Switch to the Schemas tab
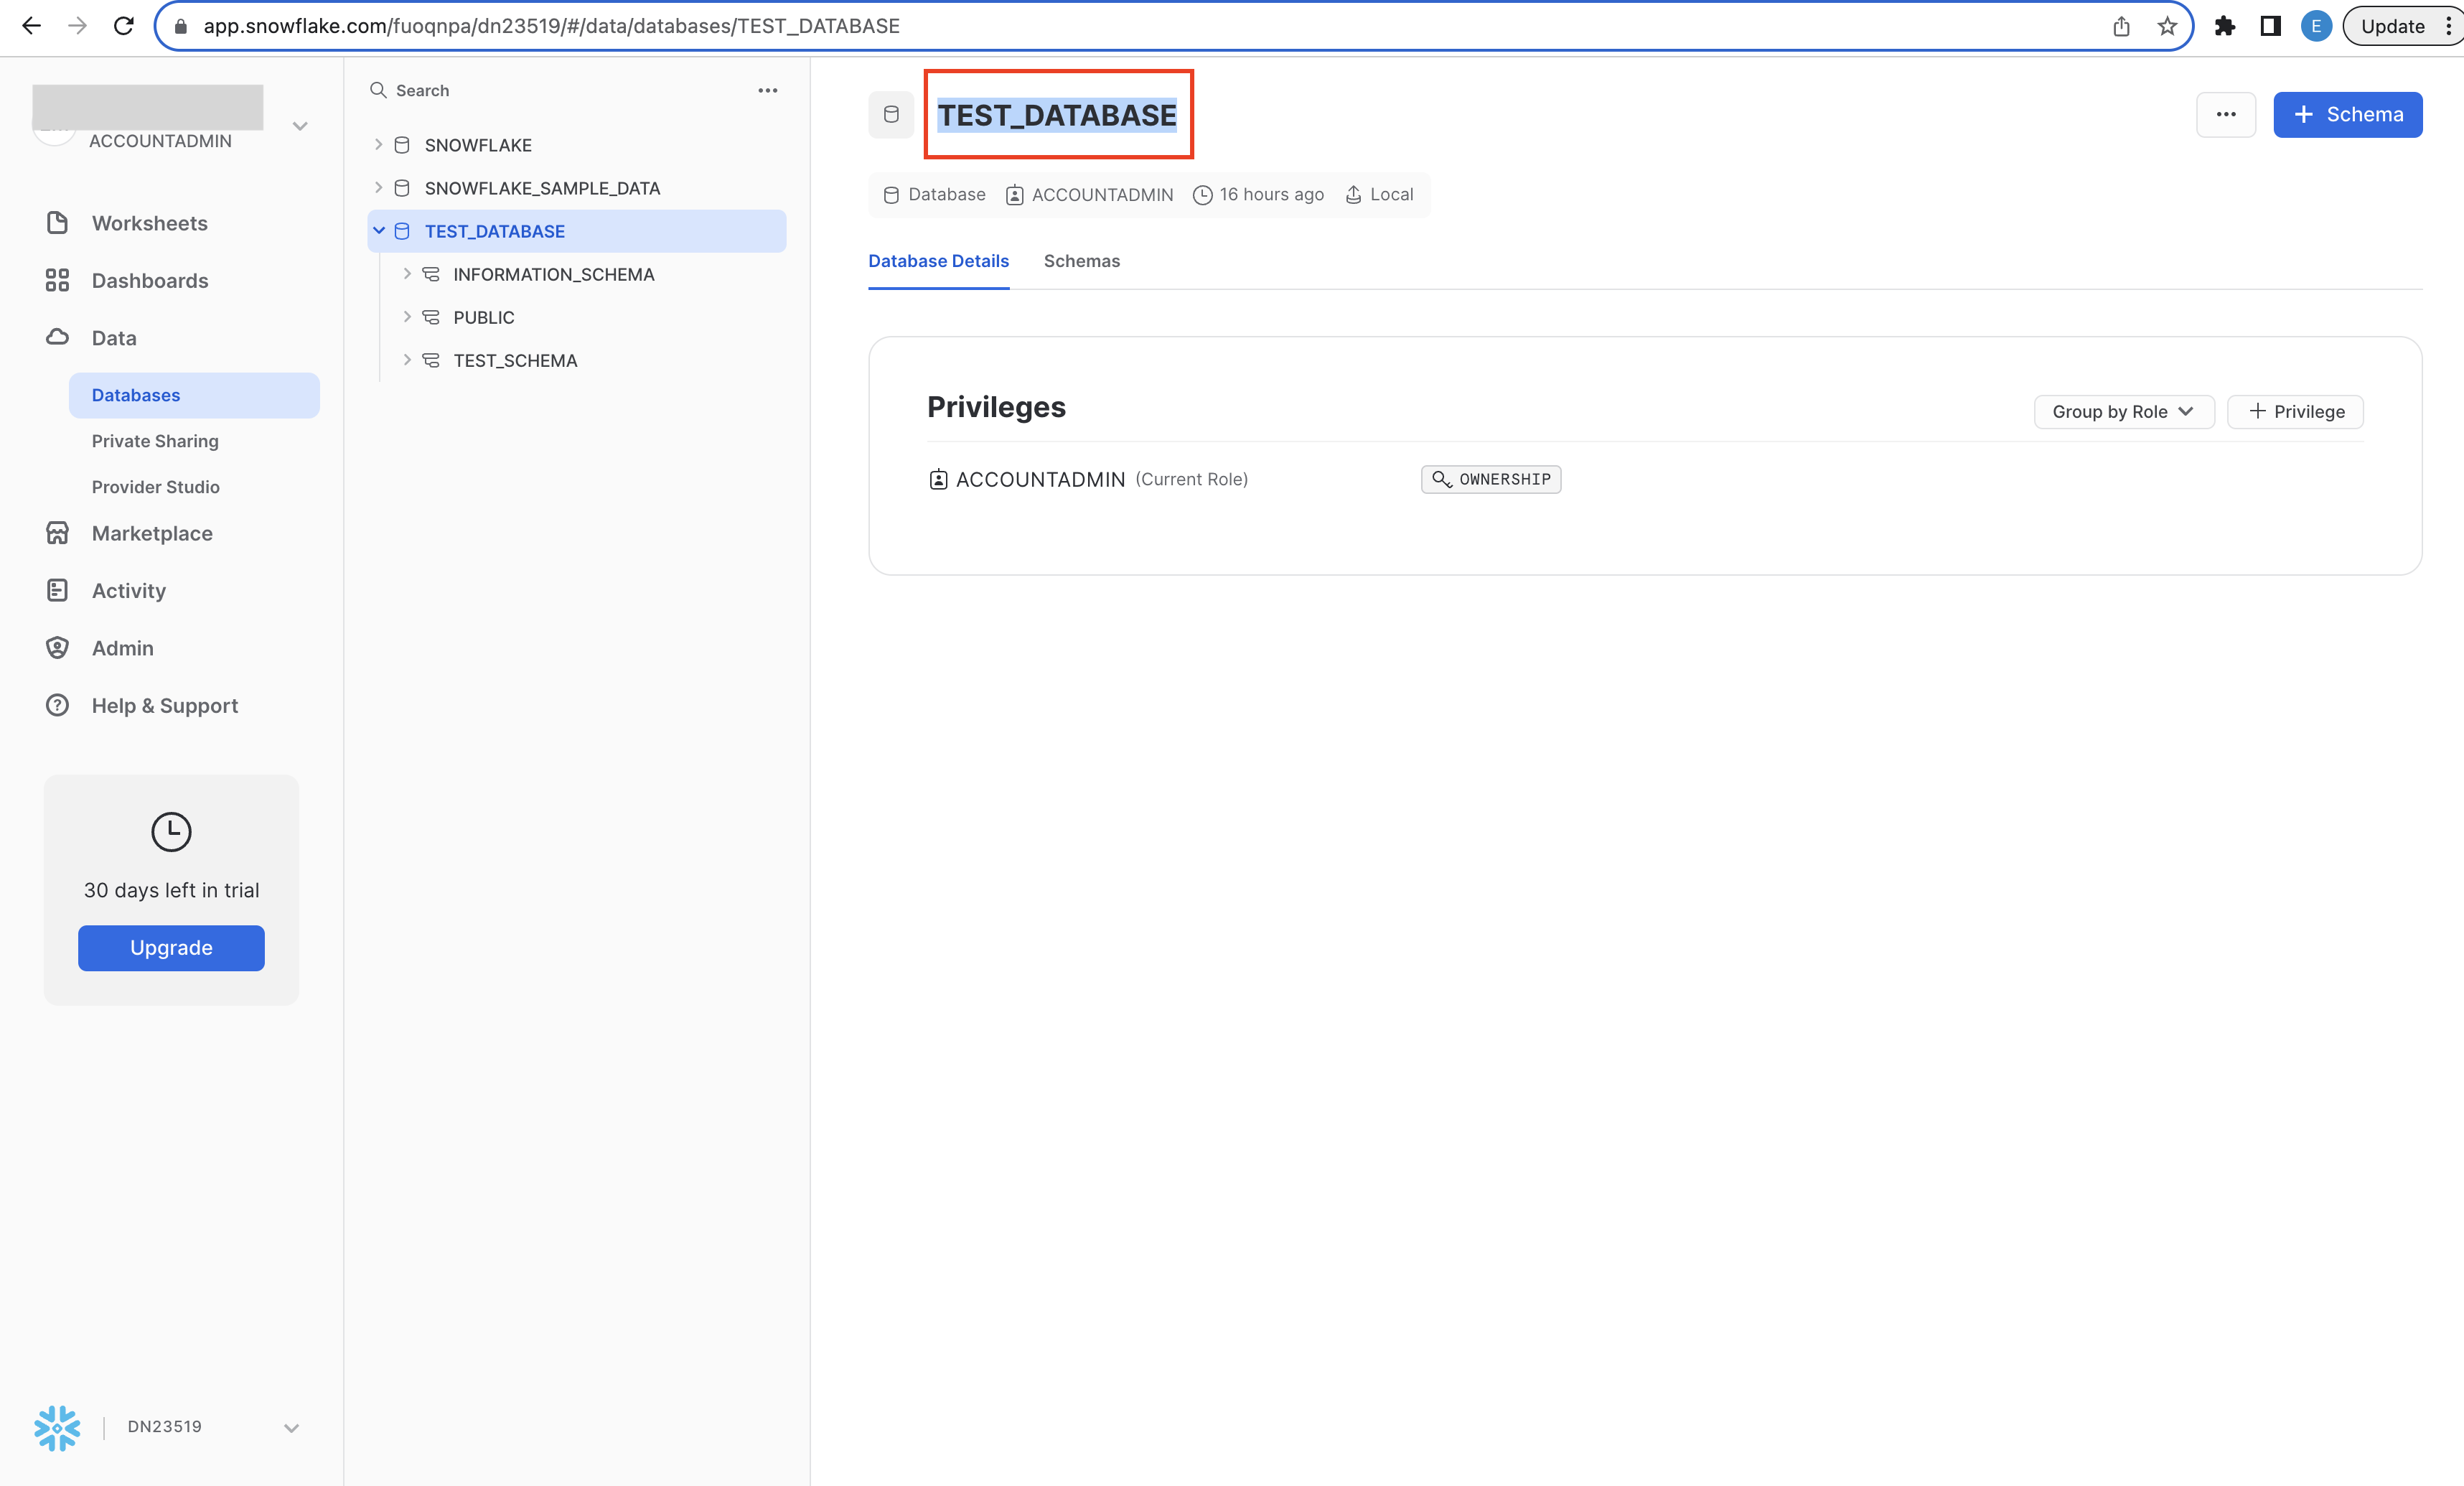Image resolution: width=2464 pixels, height=1486 pixels. (1081, 262)
